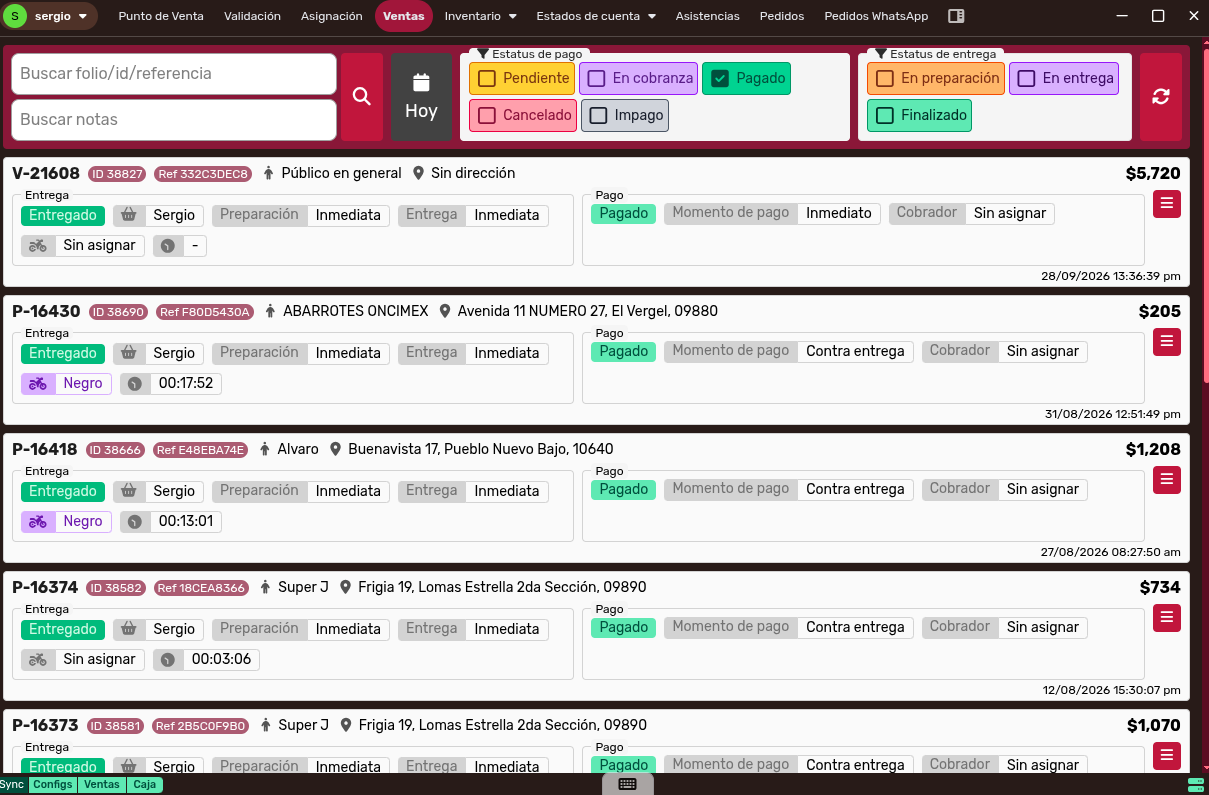Click the refresh sales list icon
Image resolution: width=1209 pixels, height=795 pixels.
coord(1161,97)
